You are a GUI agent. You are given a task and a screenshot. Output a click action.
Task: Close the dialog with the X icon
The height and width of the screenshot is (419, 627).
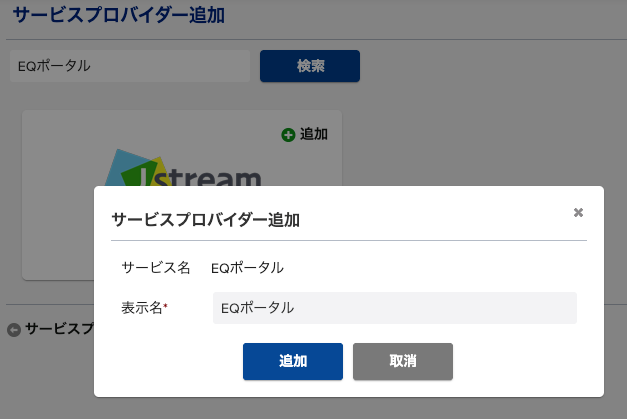pos(578,212)
